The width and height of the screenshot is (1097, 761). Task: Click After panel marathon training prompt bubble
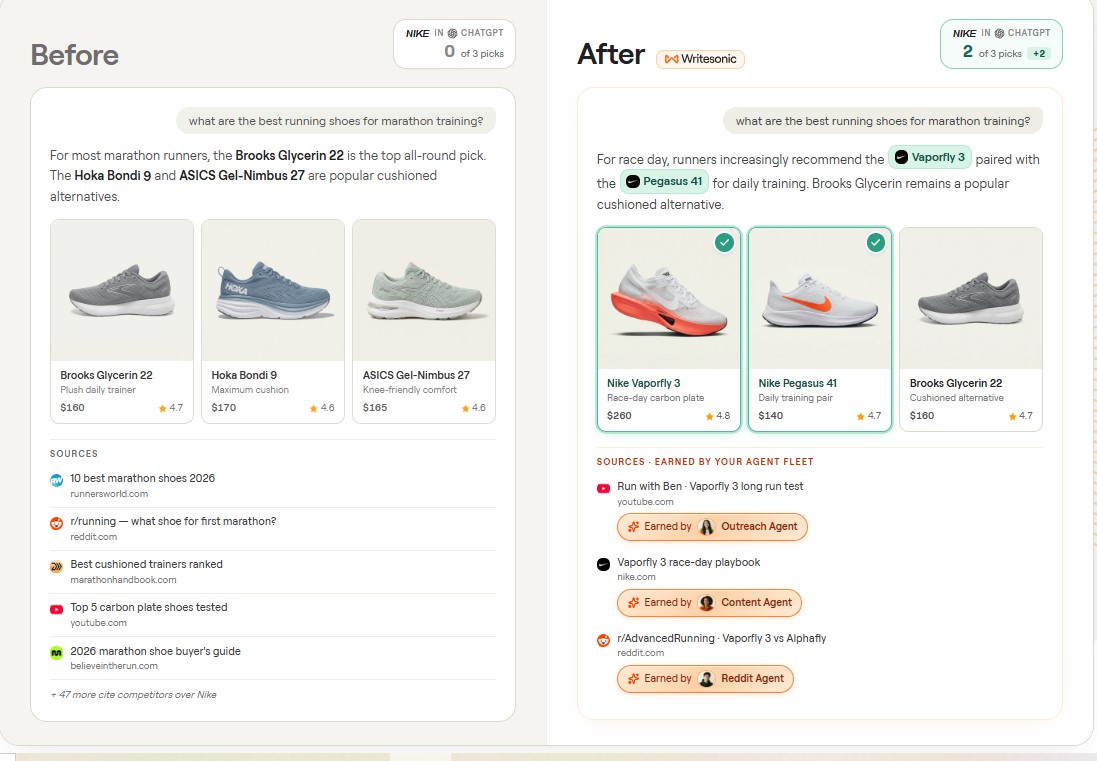point(883,121)
